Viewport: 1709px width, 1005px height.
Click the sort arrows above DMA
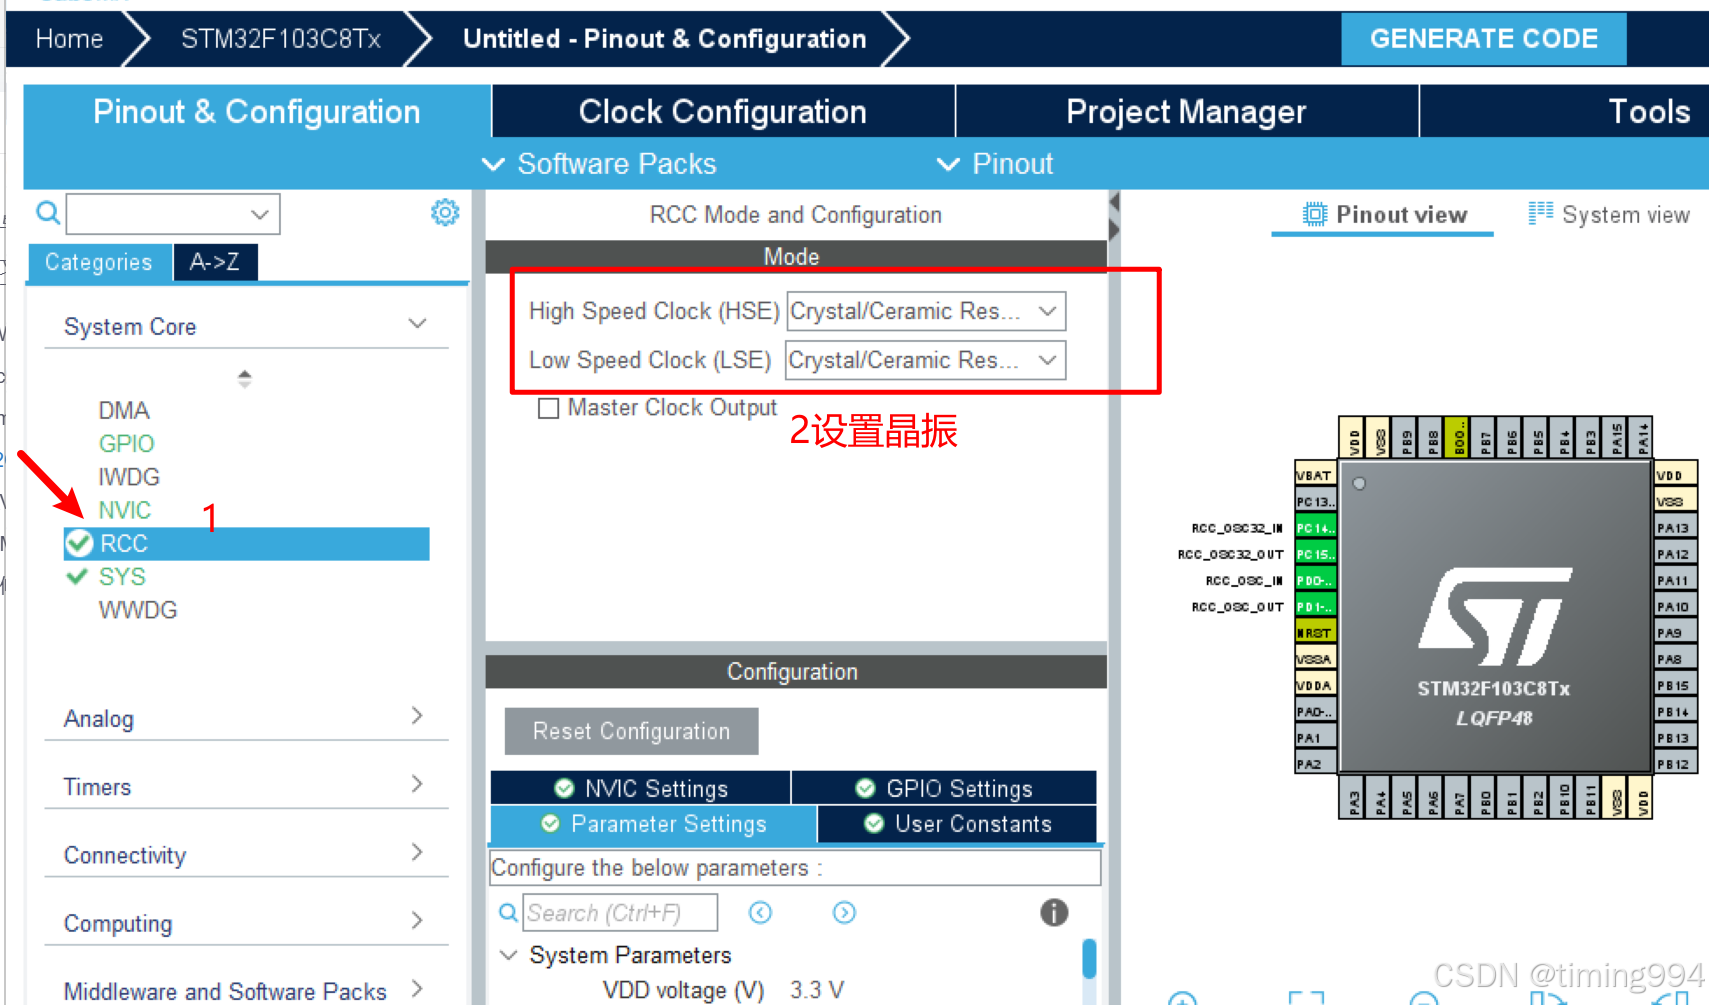click(x=244, y=378)
